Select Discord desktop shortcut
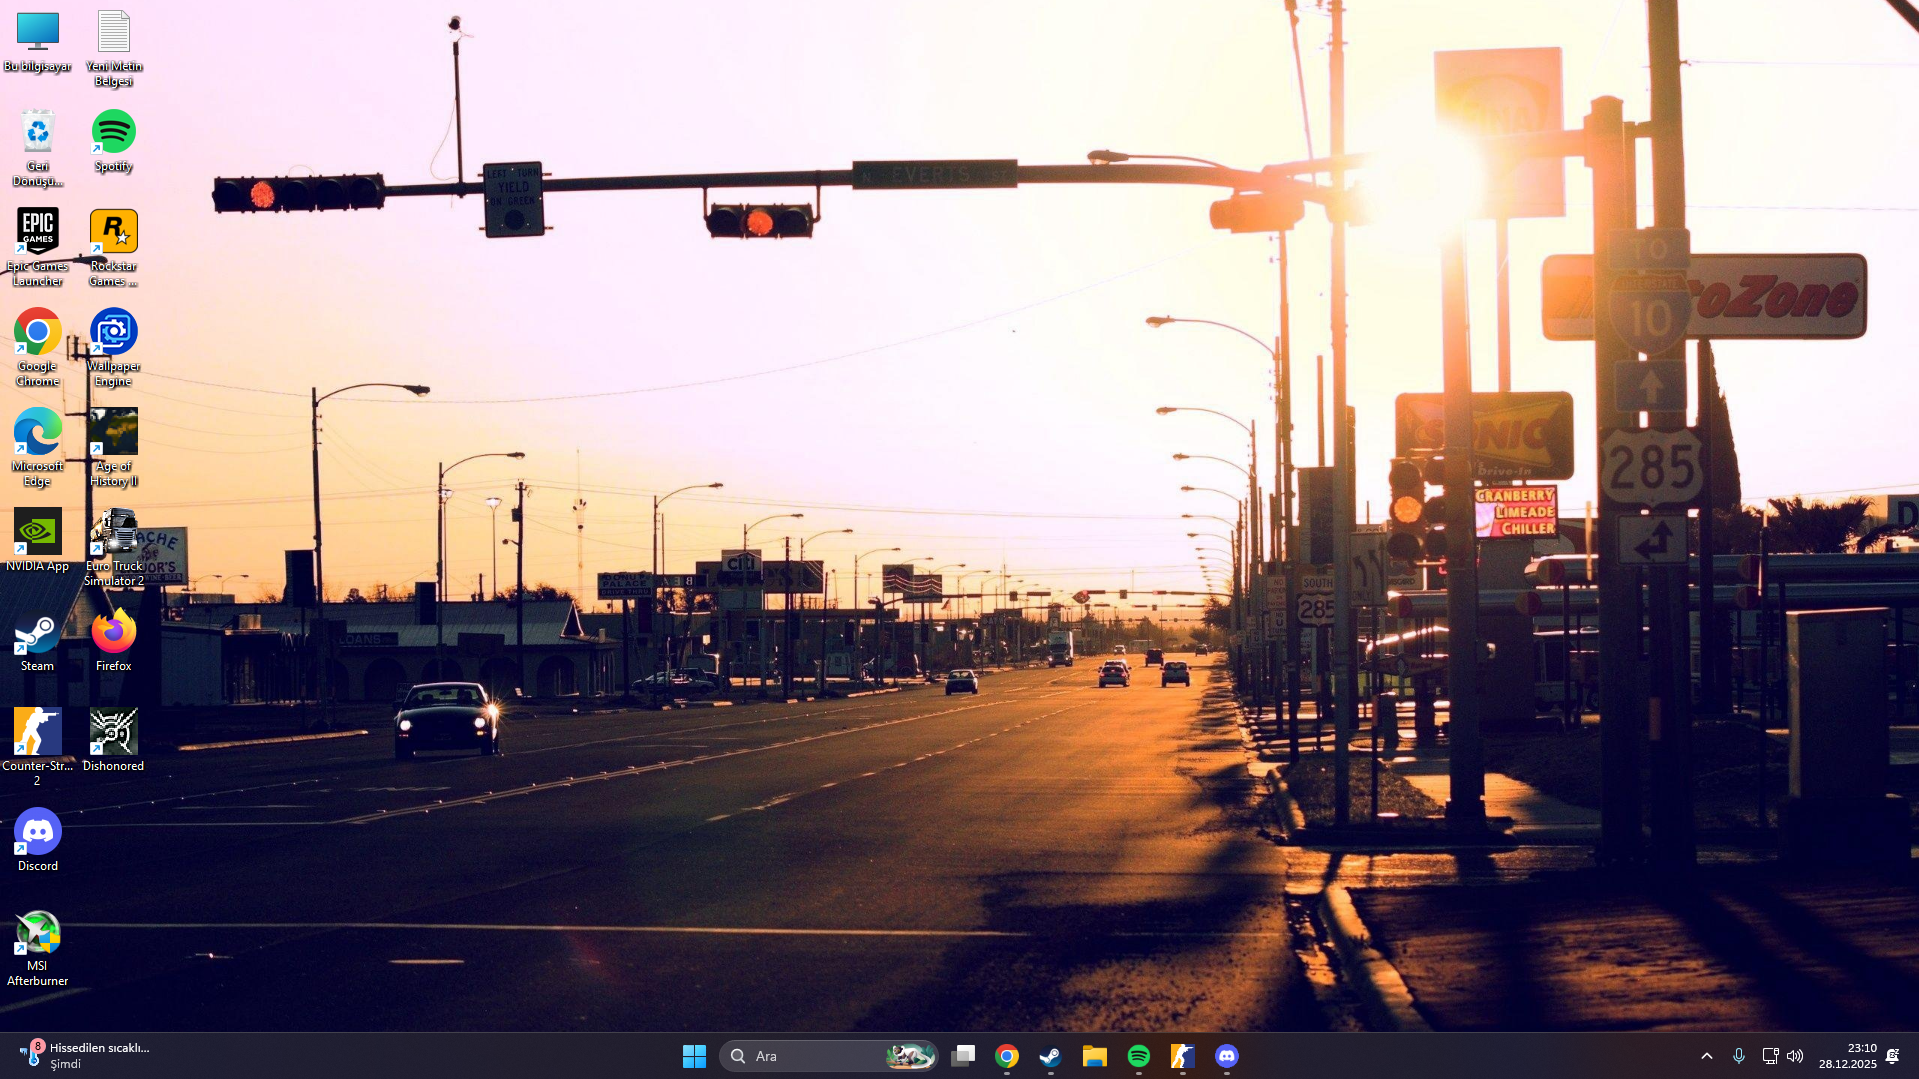This screenshot has height=1079, width=1919. pyautogui.click(x=37, y=841)
